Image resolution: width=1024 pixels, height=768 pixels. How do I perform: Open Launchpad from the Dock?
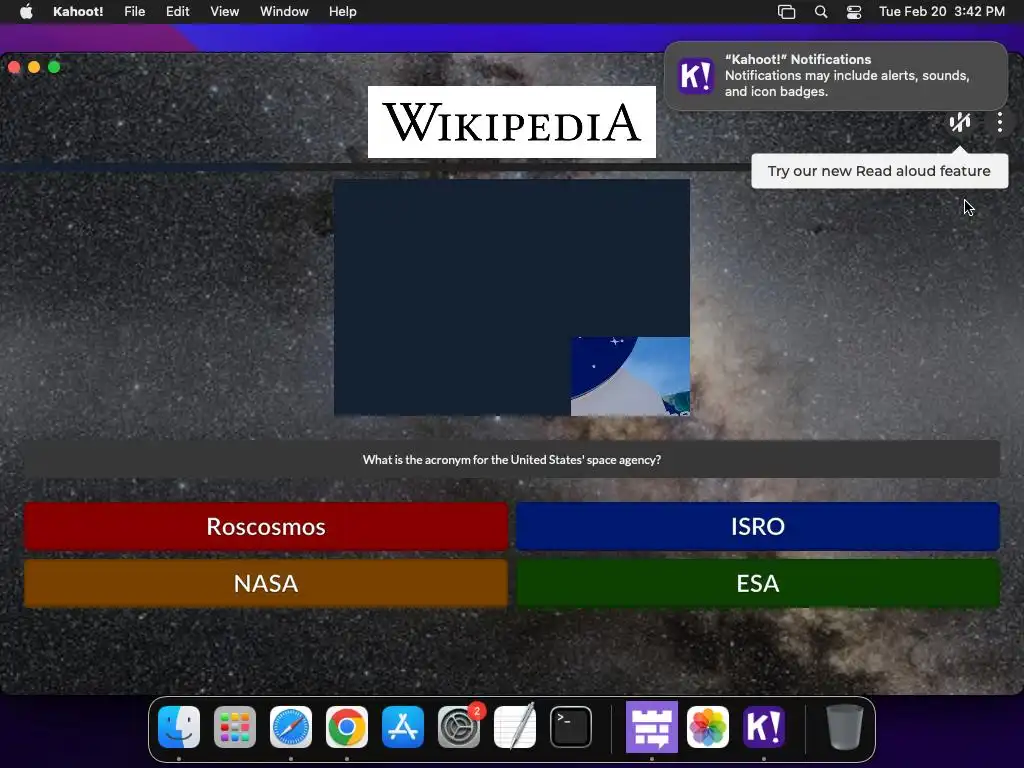tap(235, 727)
